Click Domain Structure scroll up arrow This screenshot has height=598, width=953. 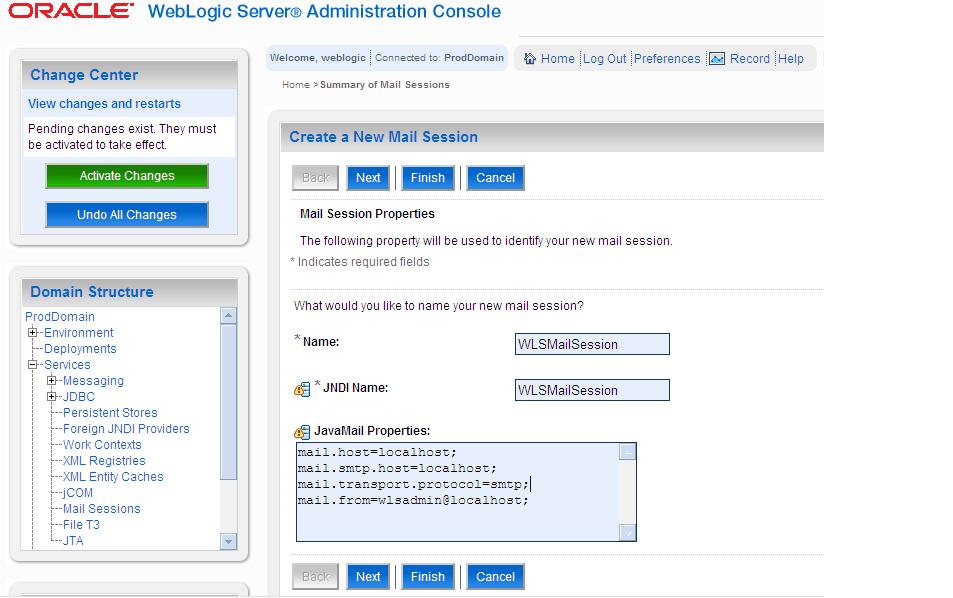[x=229, y=315]
